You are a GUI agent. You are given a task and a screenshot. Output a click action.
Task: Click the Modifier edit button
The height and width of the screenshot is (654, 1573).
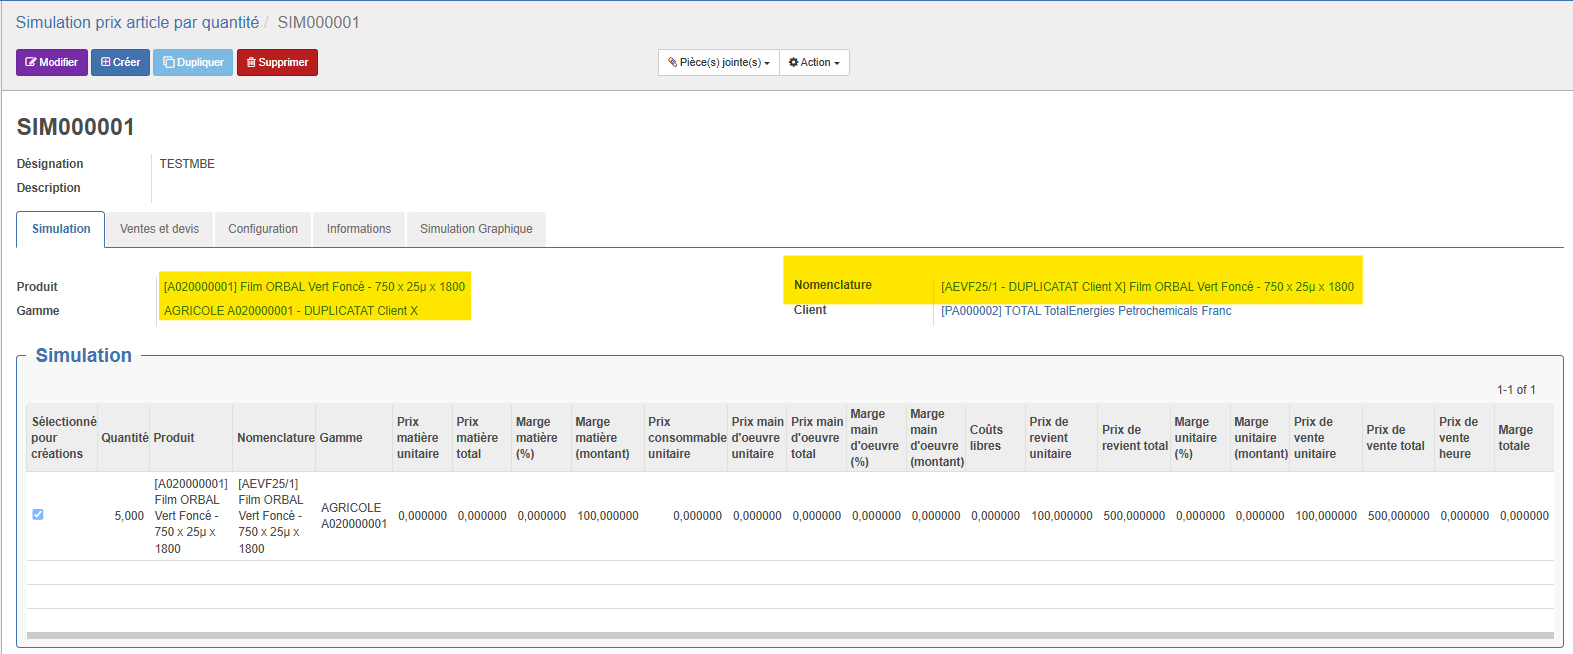(52, 62)
